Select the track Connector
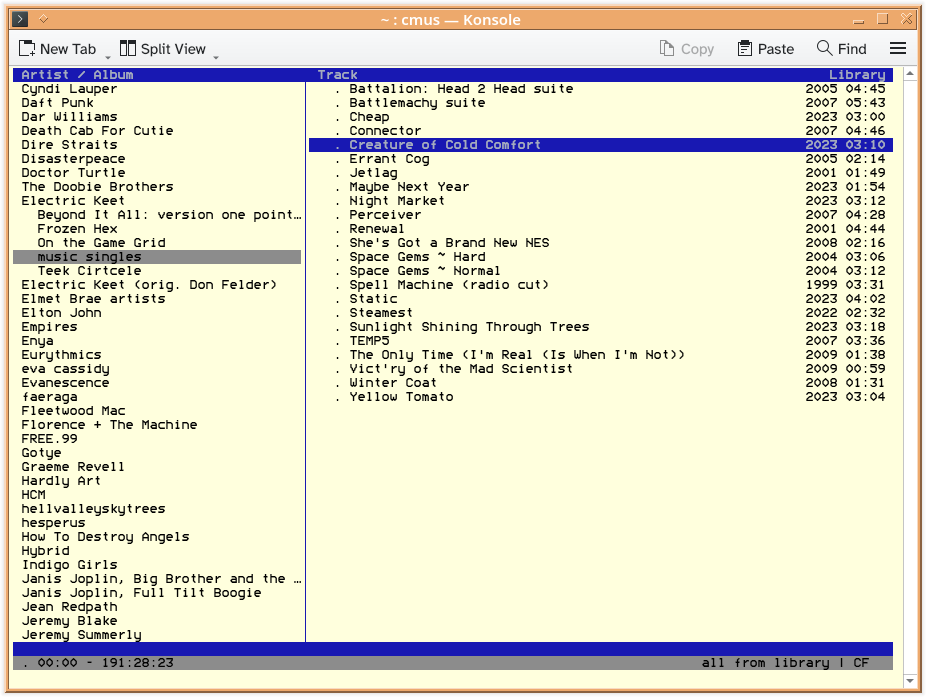Viewport: 926px width, 697px height. 601,131
